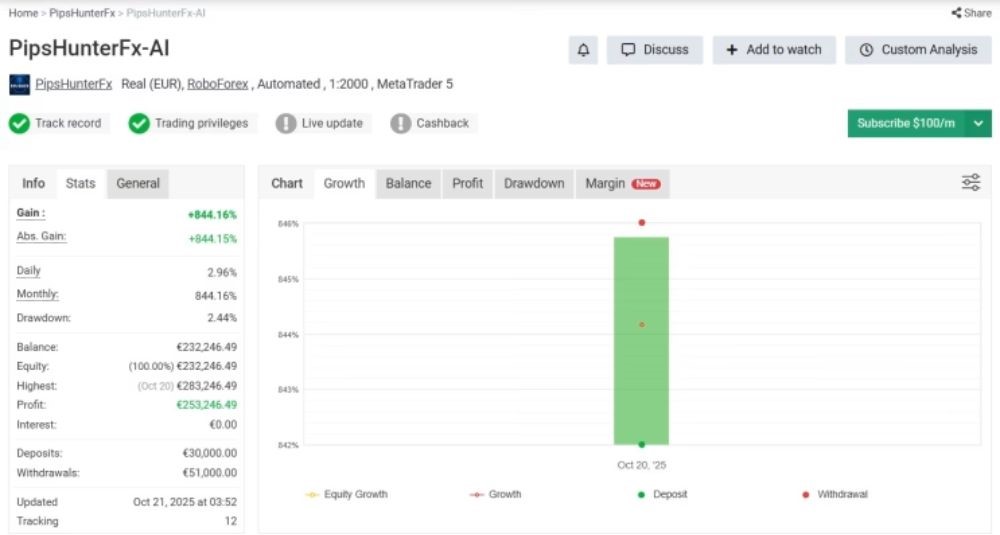Click the bell notification icon
The image size is (1000, 535).
point(583,50)
